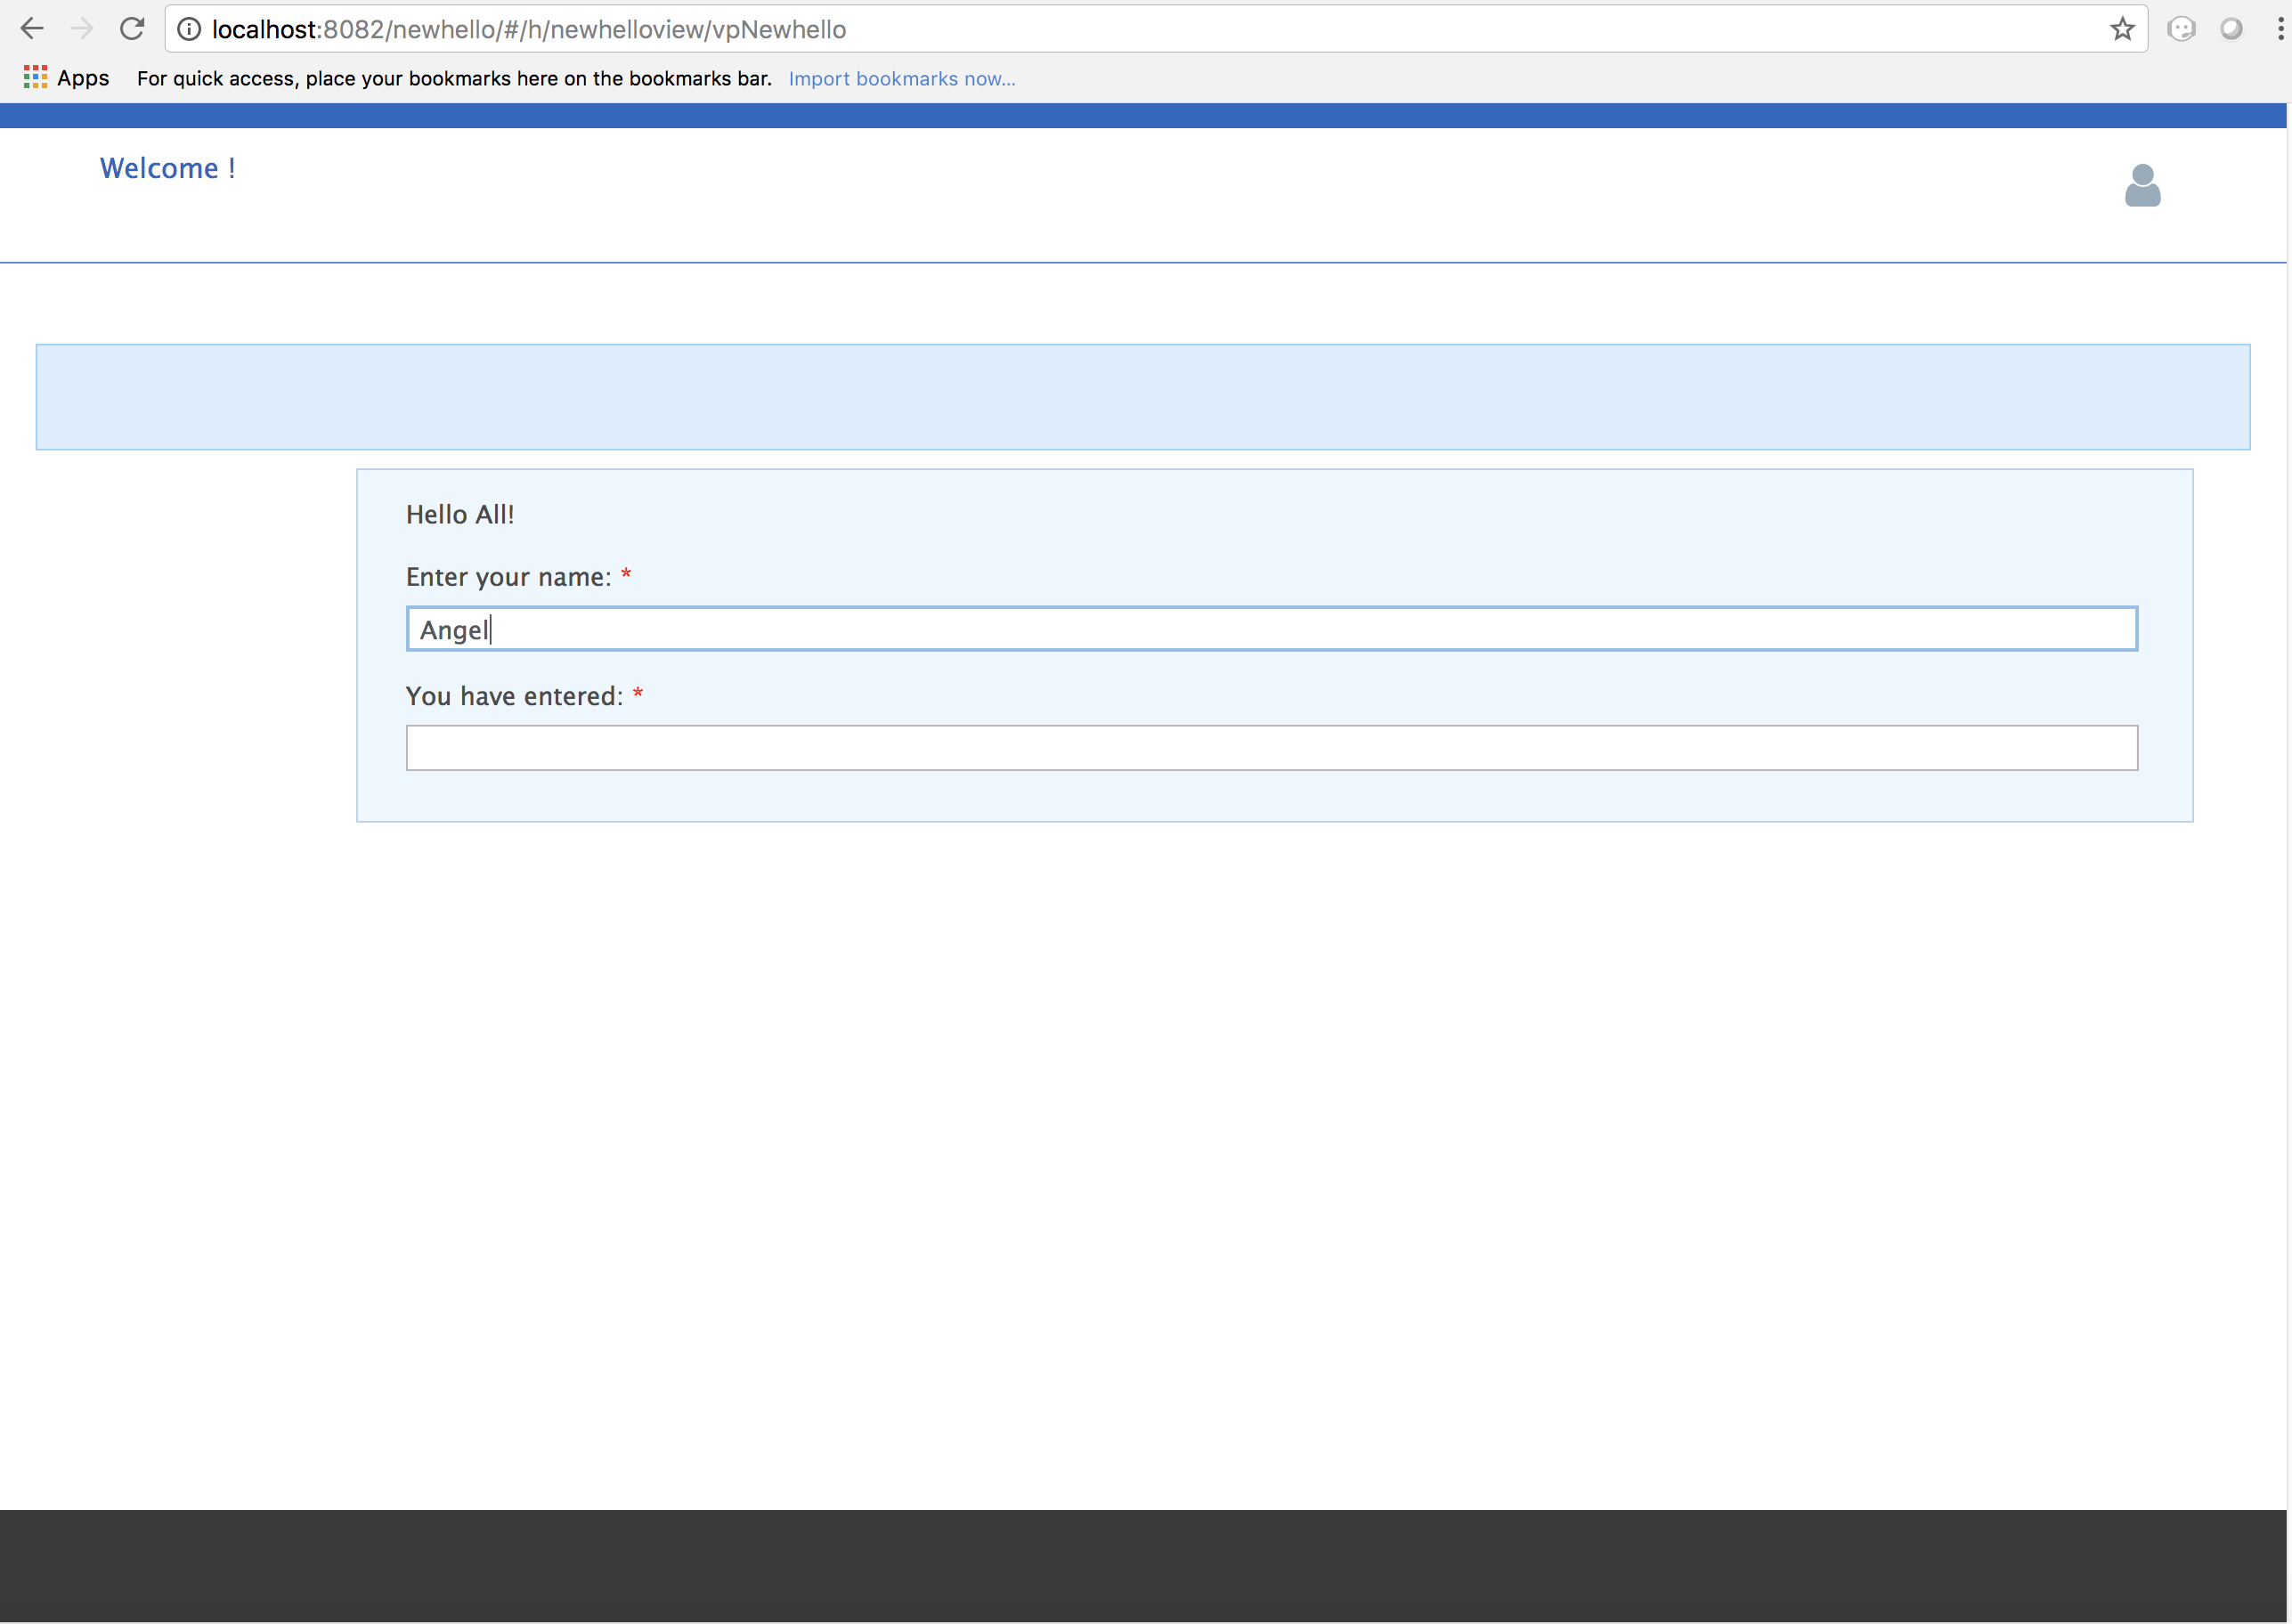Reload the current page

(x=132, y=29)
